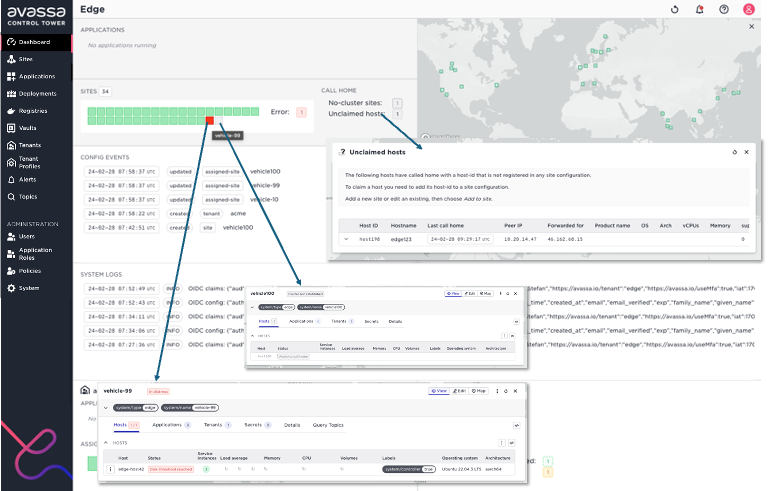Click the Tenant Profiles icon in sidebar
This screenshot has height=491, width=768.
pyautogui.click(x=11, y=163)
